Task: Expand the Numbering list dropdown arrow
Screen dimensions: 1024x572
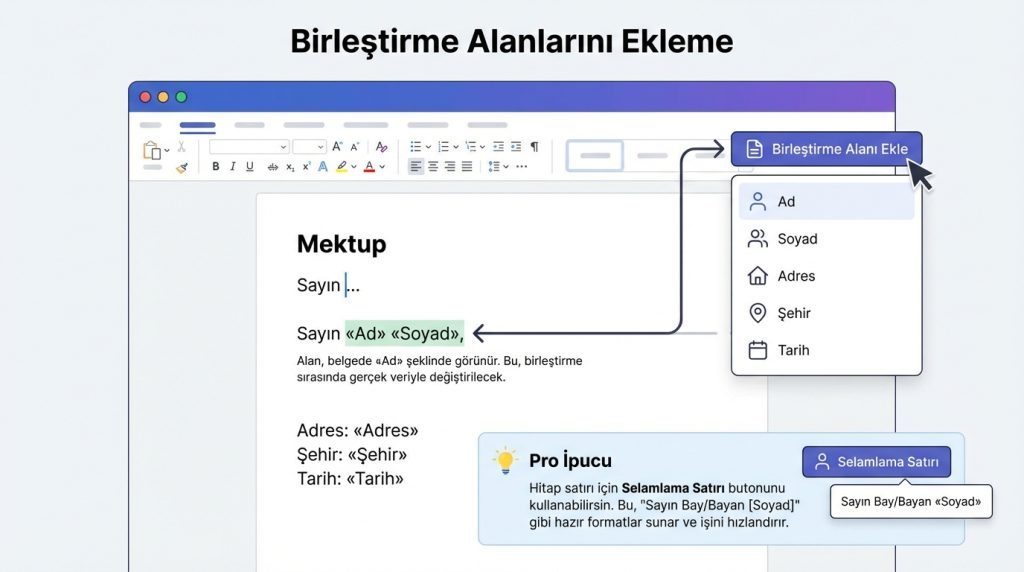Action: point(455,147)
